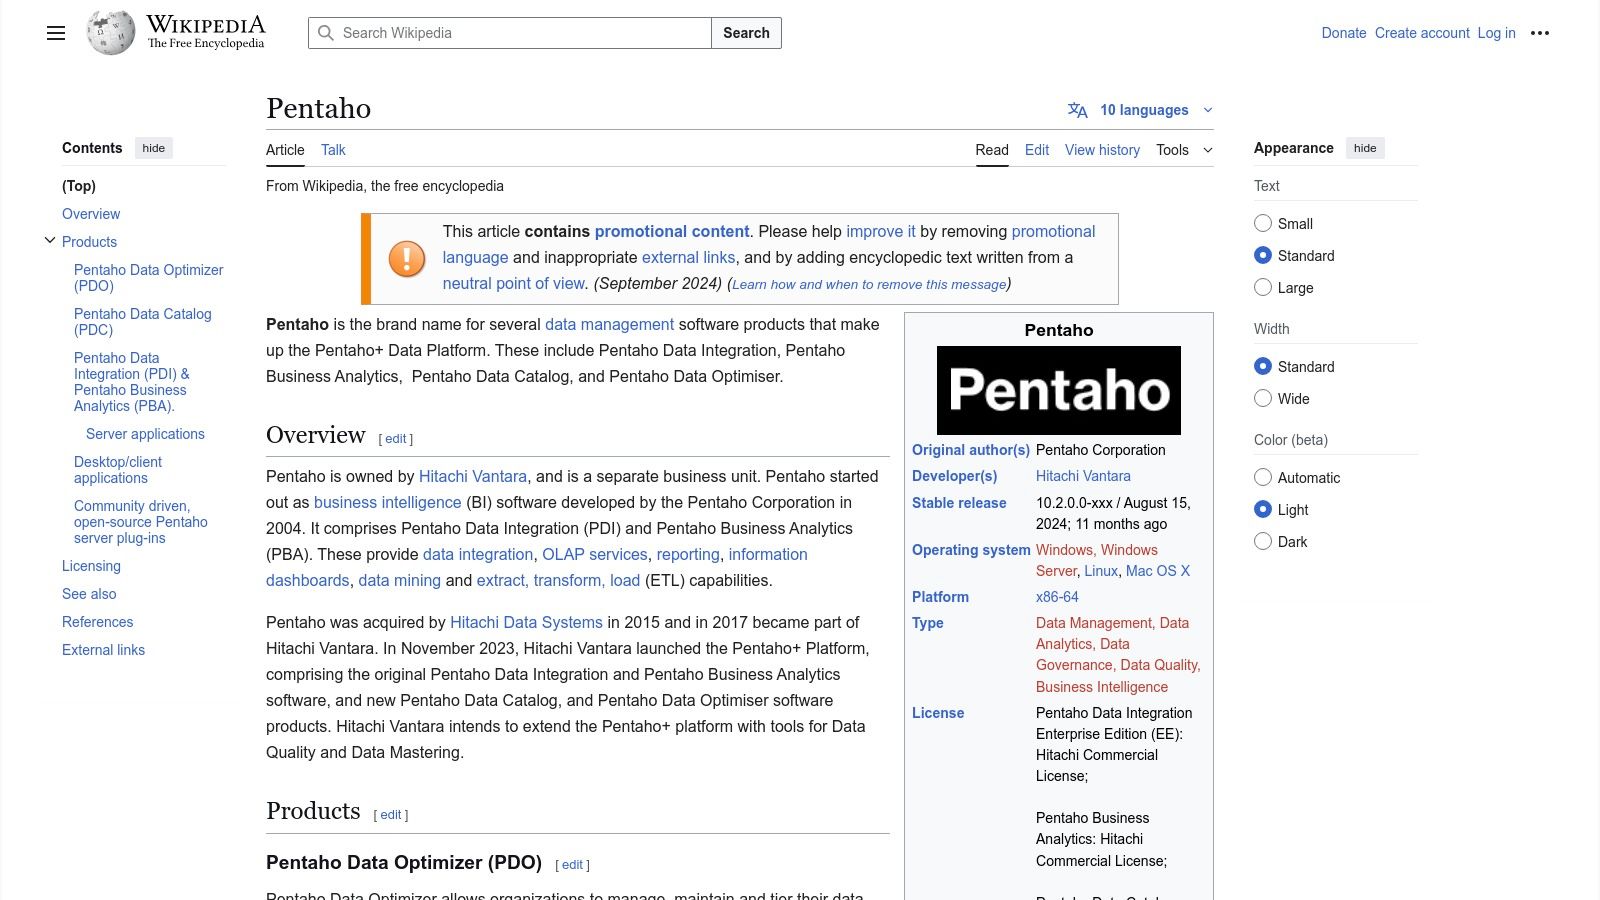The height and width of the screenshot is (900, 1600).
Task: Open the x86-64 platform link
Action: [x=1057, y=597]
